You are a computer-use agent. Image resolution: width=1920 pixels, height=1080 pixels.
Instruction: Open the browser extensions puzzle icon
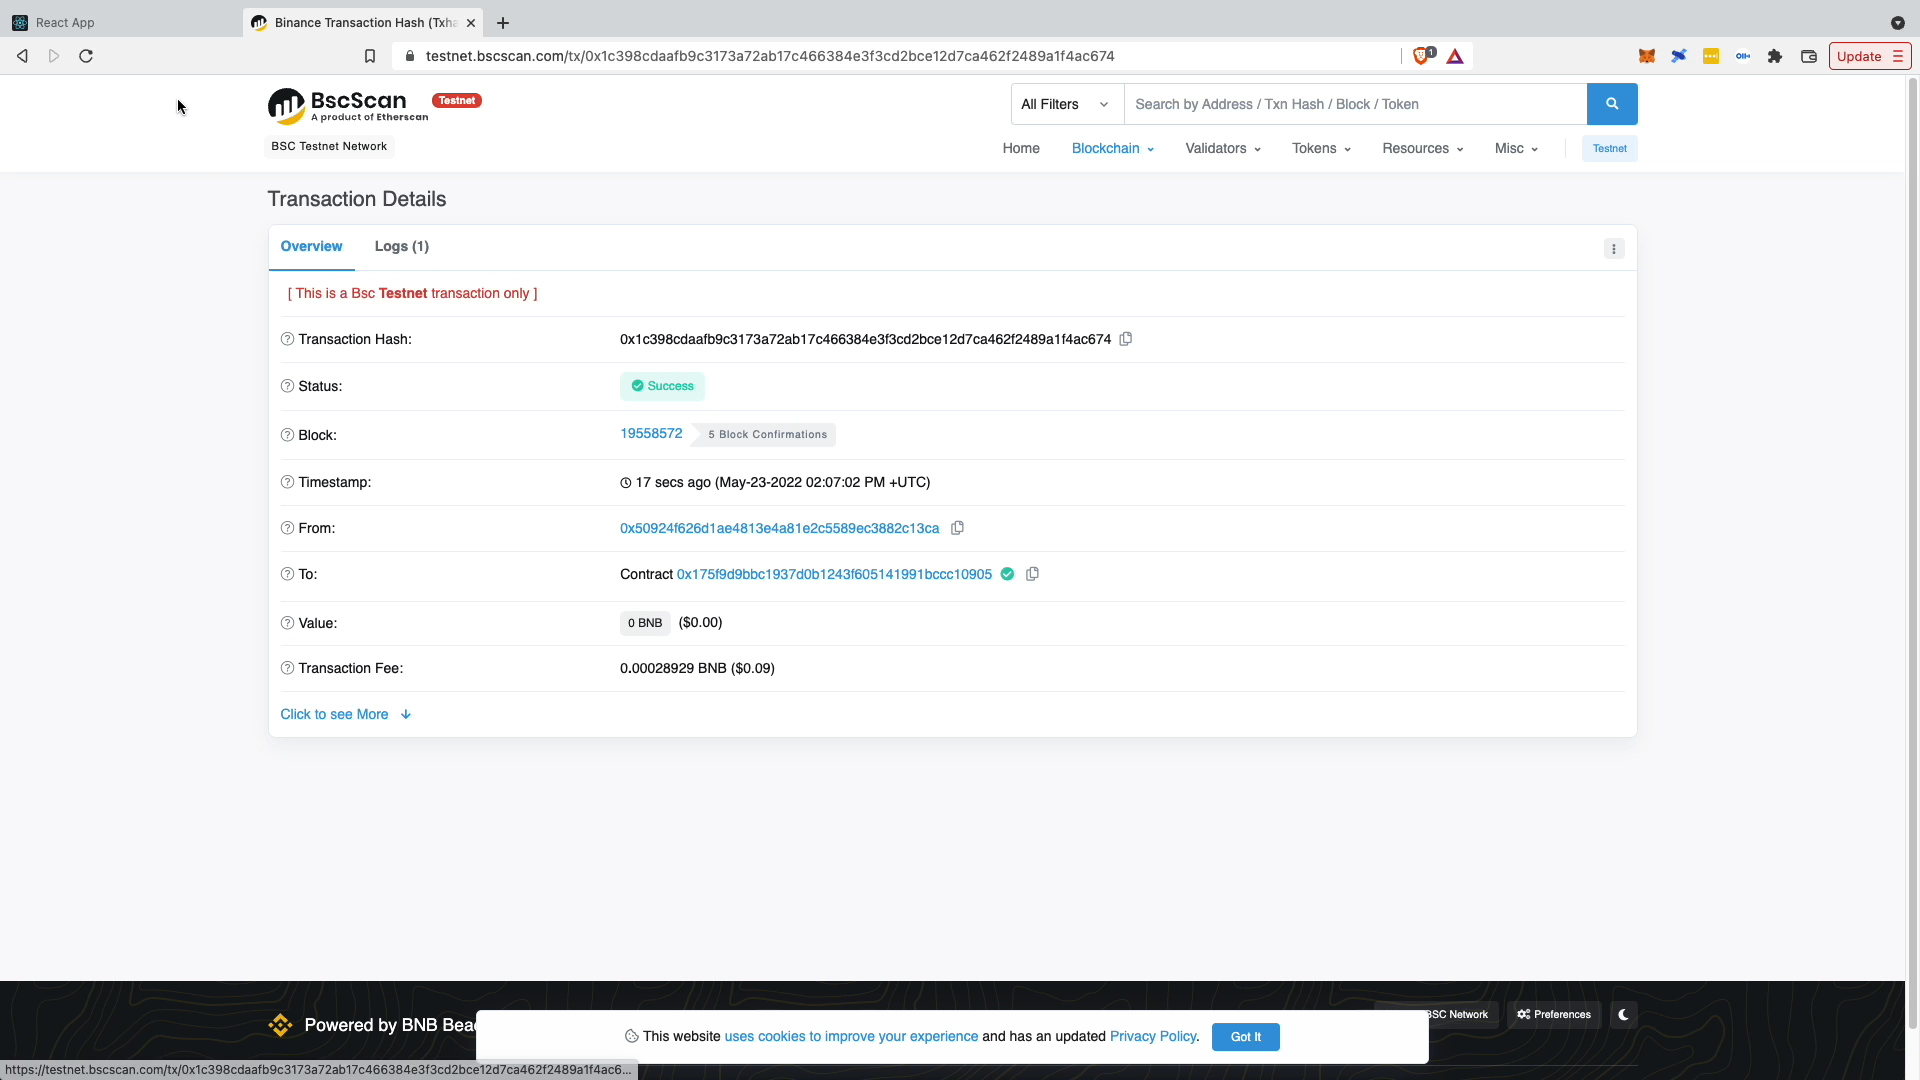tap(1775, 56)
